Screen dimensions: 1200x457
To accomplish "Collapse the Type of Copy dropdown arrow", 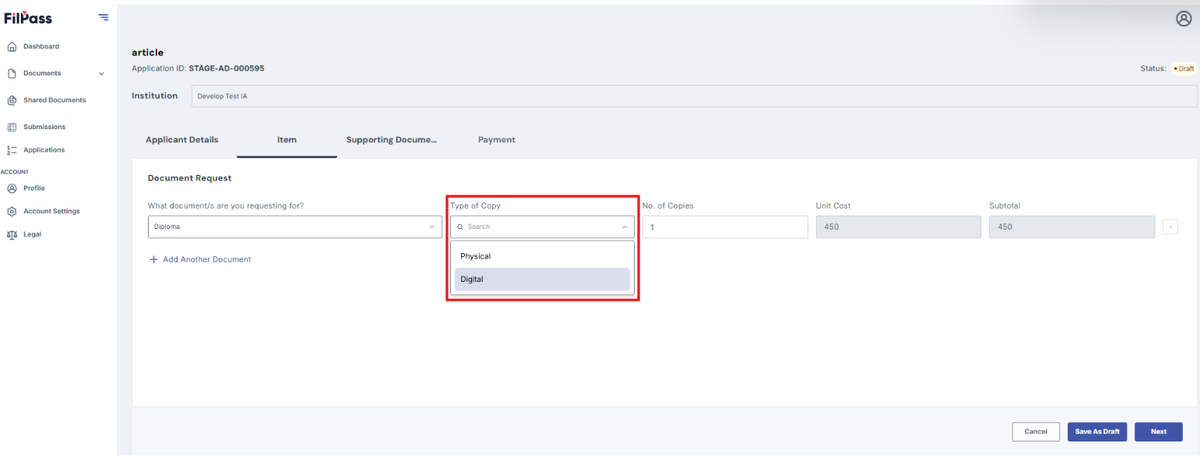I will tap(625, 227).
